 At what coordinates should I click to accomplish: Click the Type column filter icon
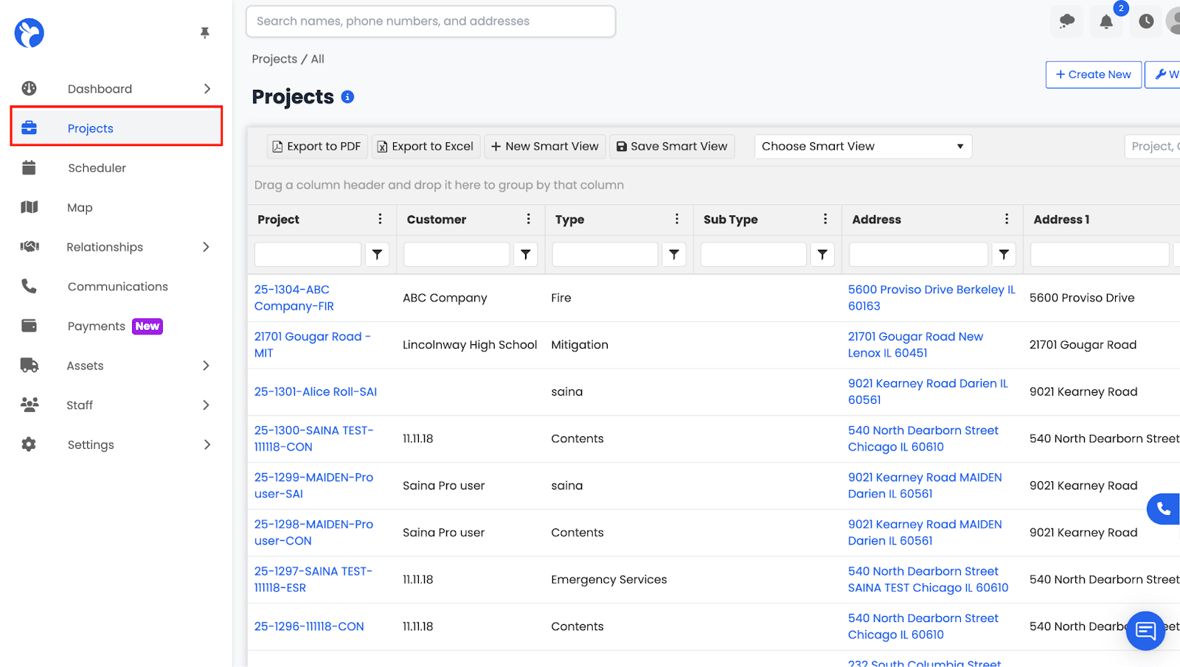pyautogui.click(x=674, y=254)
